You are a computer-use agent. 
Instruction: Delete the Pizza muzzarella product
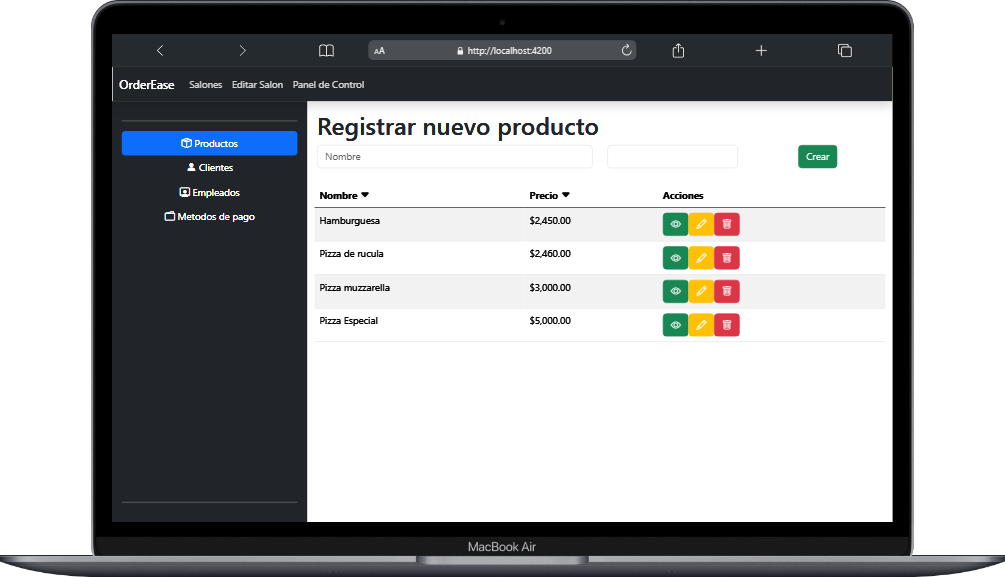pos(727,291)
